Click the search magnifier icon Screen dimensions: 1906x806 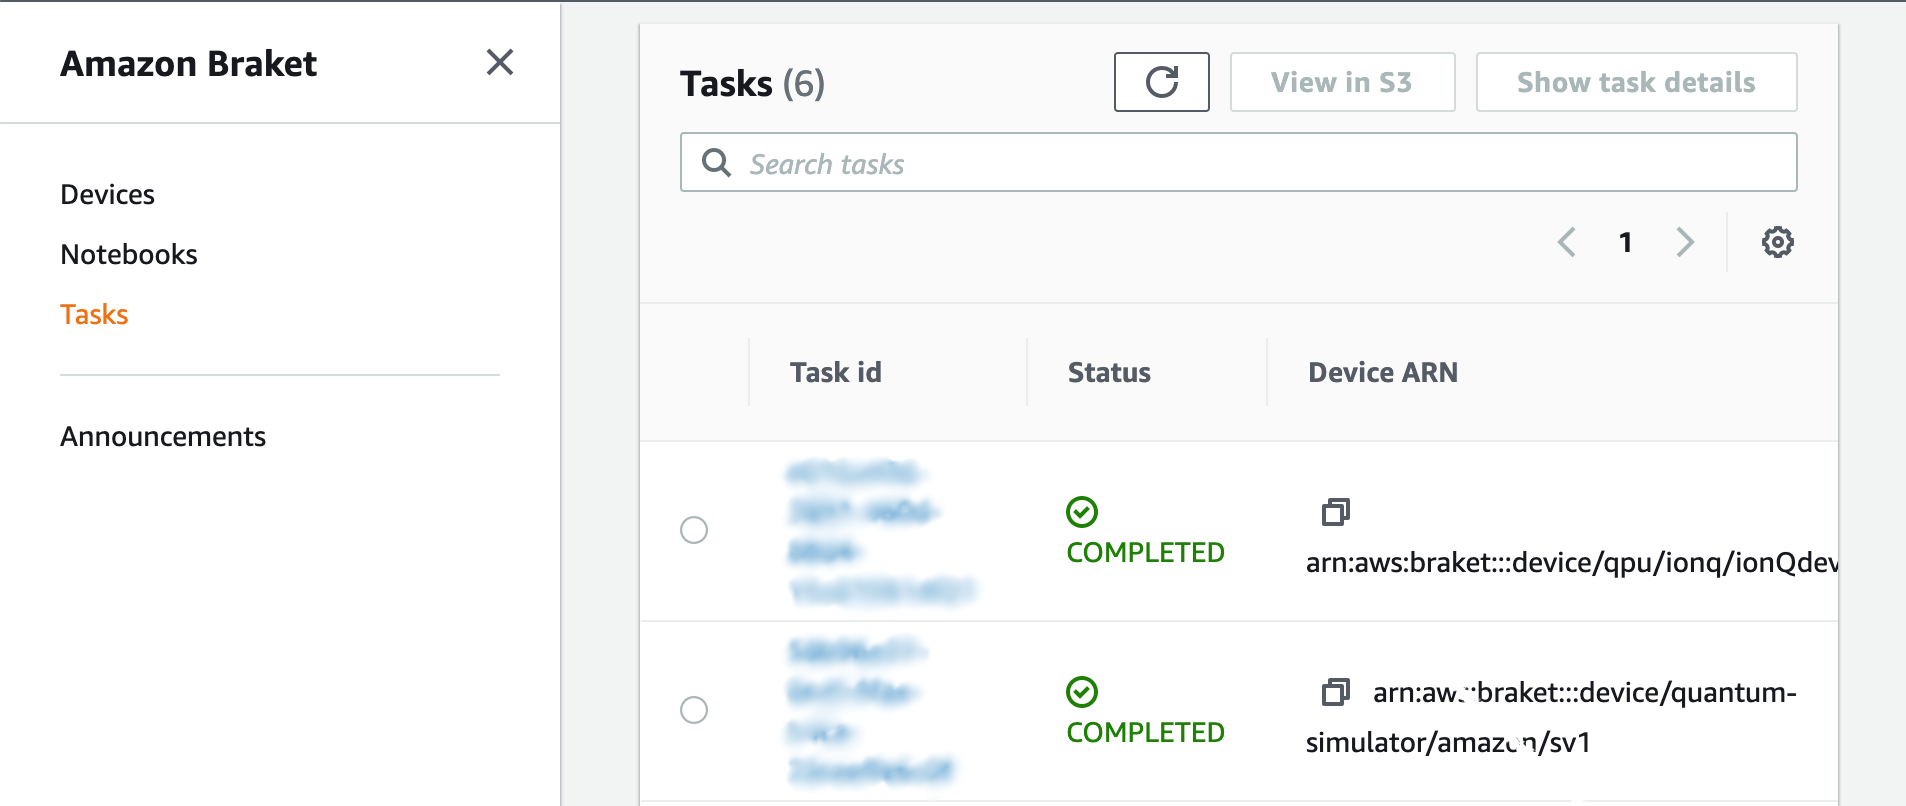click(716, 162)
